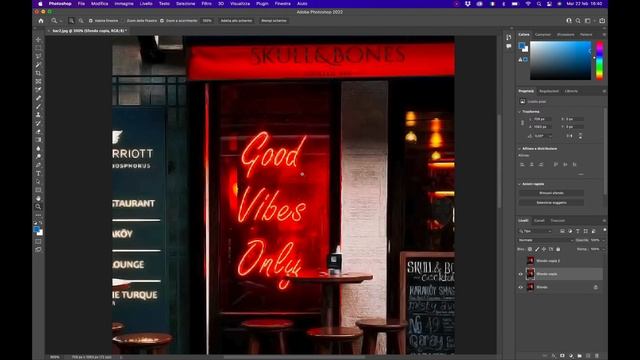Select the Clone Stamp tool
The image size is (640, 360).
[38, 115]
